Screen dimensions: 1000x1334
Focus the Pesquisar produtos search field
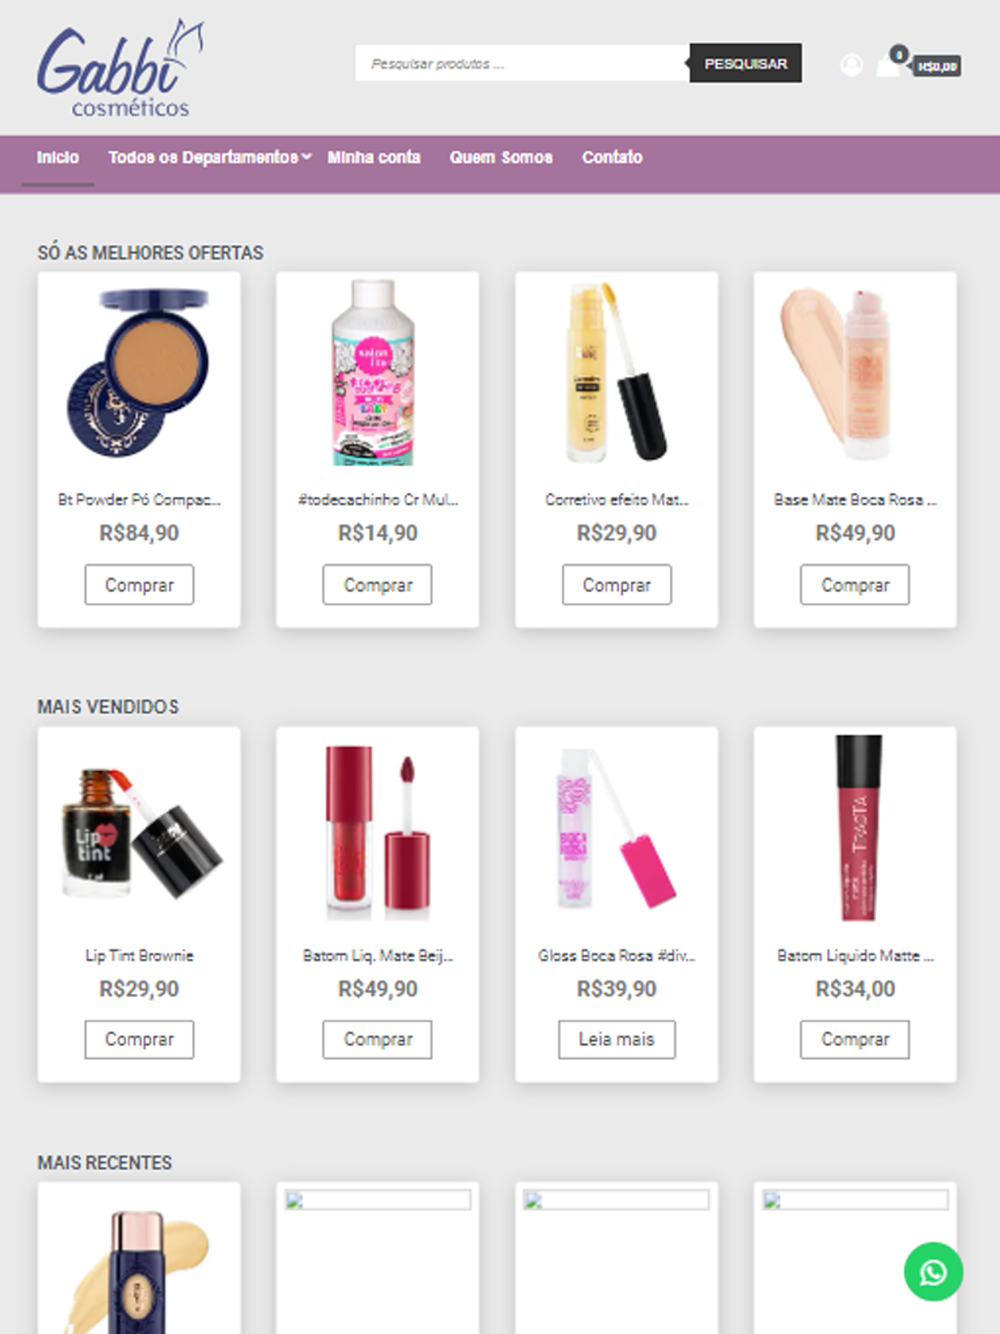click(522, 63)
